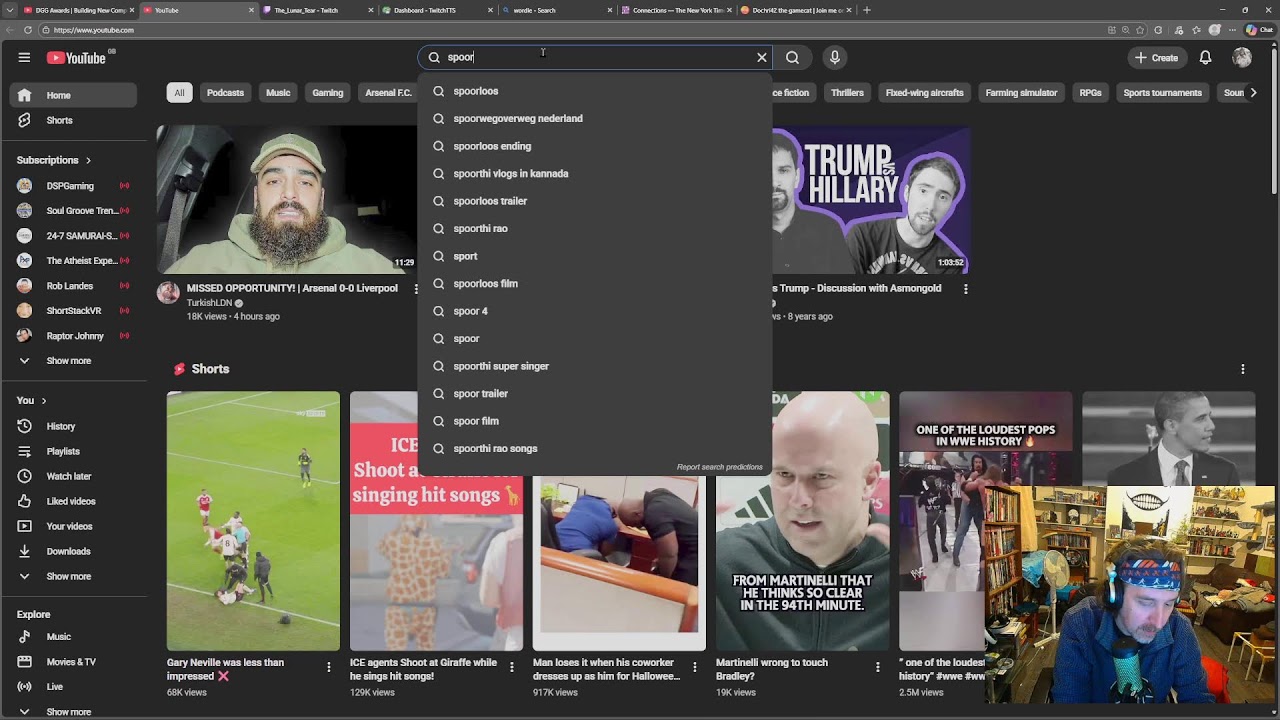Reload the page with the refresh button

point(27,30)
